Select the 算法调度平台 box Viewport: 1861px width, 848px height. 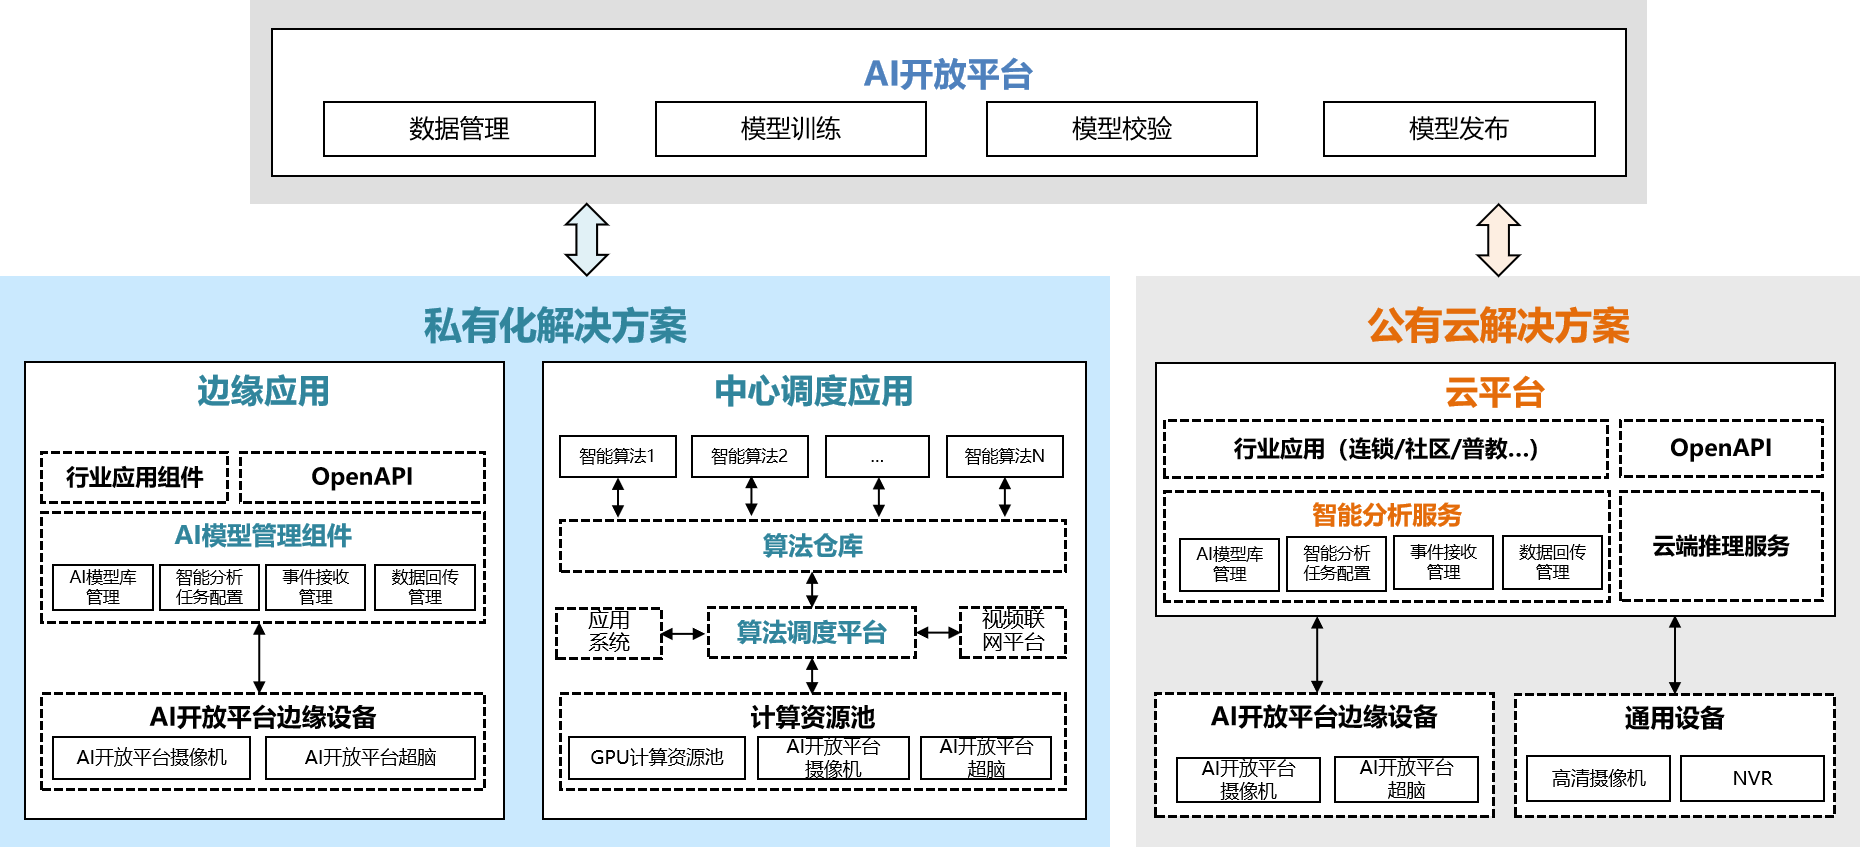click(811, 632)
